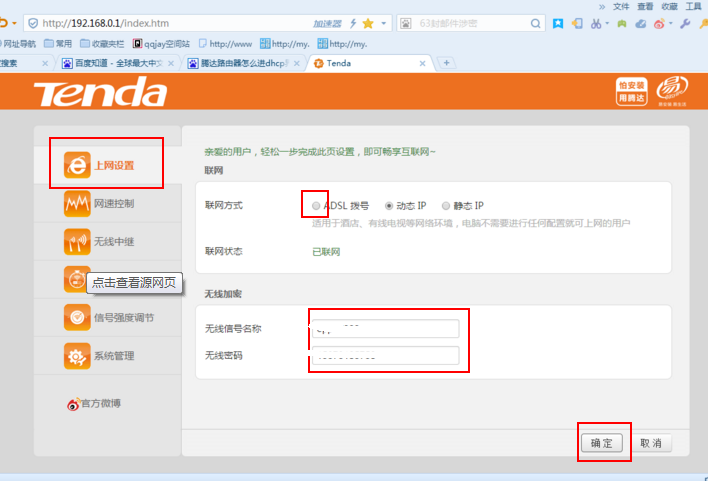Viewport: 708px width, 481px height.
Task: Click the search magnifier icon
Action: click(535, 23)
